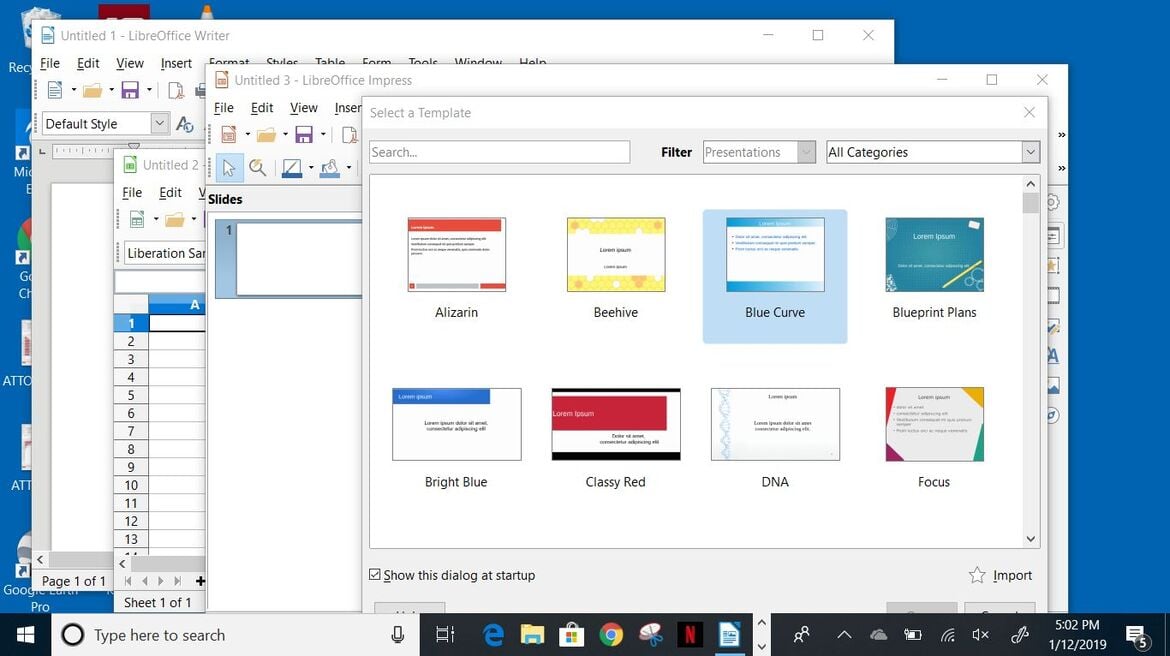Expand line color dropdown arrow in Impress
The width and height of the screenshot is (1170, 656).
tap(311, 168)
